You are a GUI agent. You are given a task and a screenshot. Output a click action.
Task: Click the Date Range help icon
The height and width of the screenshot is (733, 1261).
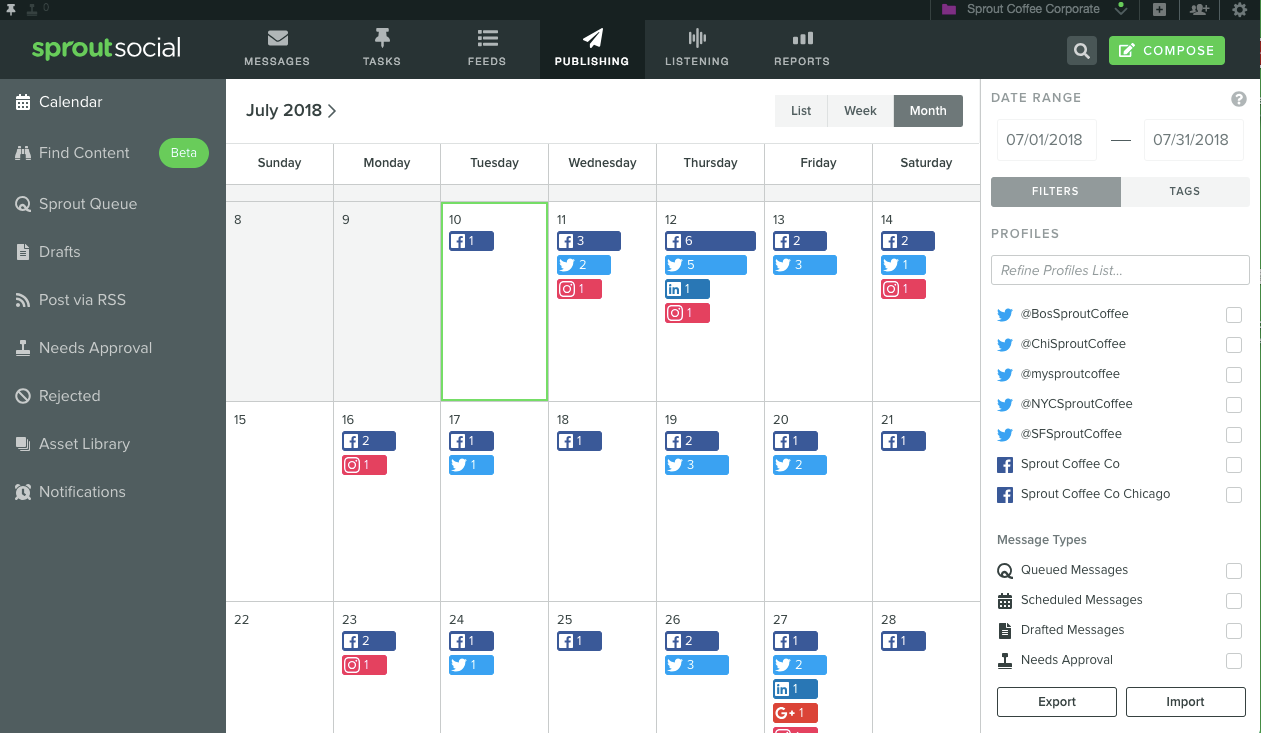tap(1239, 99)
